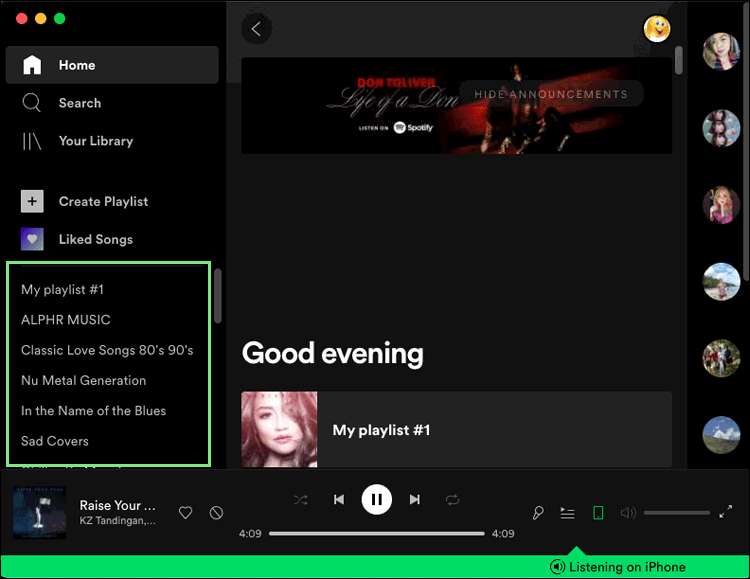Click the Liked Songs heart tile icon
This screenshot has width=750, height=579.
(32, 239)
